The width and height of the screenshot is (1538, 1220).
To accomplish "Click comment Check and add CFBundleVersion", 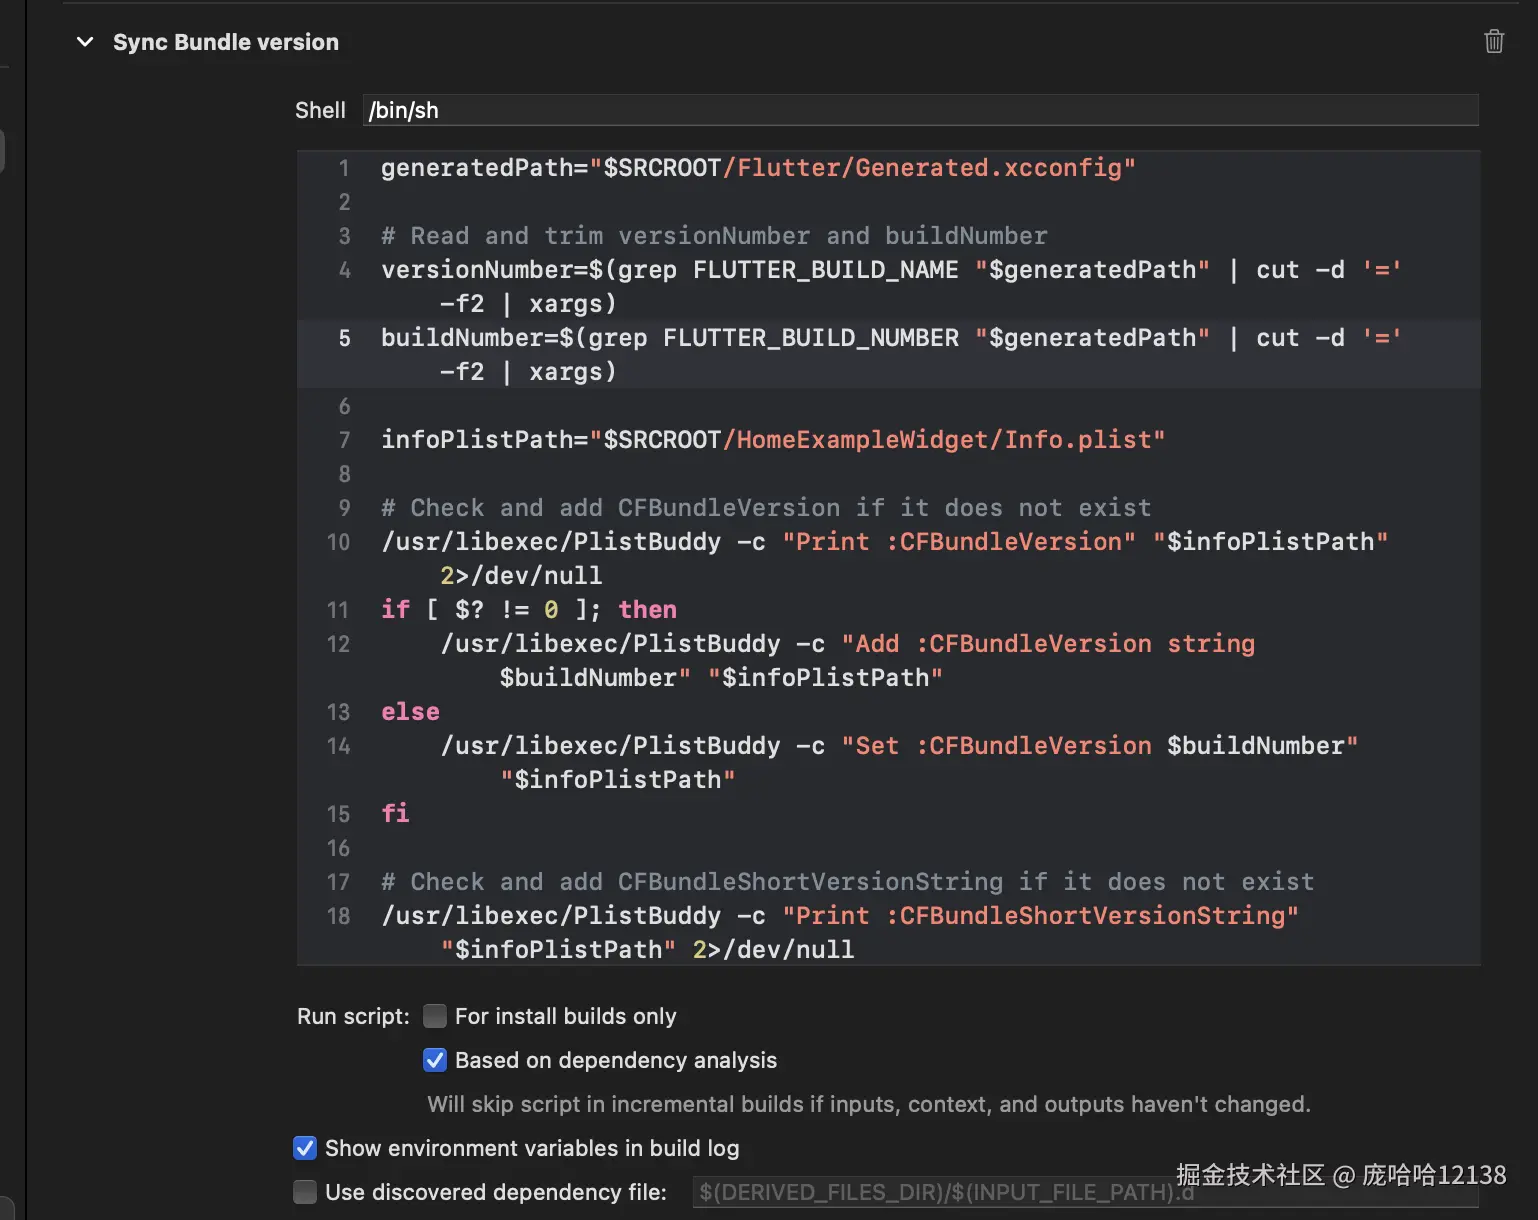I will (766, 507).
